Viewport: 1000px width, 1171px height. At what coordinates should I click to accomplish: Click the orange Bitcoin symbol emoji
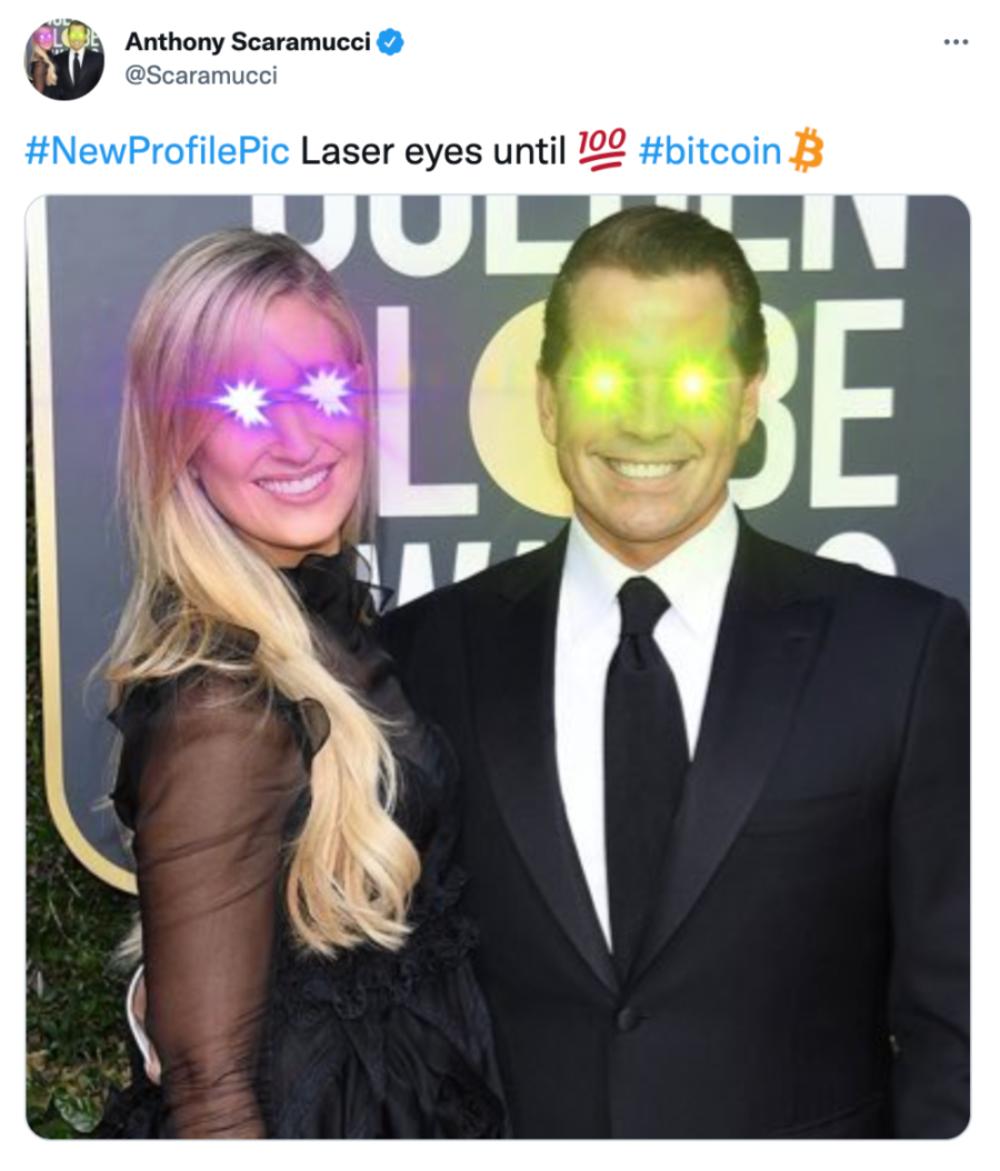[807, 150]
